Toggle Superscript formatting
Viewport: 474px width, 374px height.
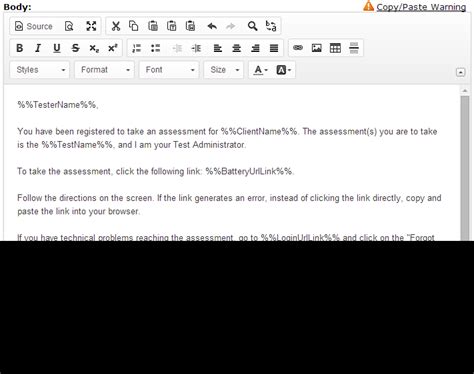point(113,48)
